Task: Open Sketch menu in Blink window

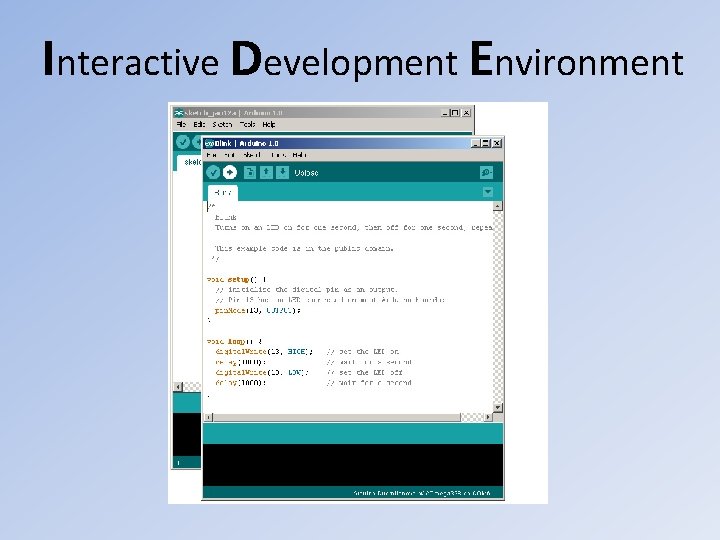Action: tap(252, 155)
